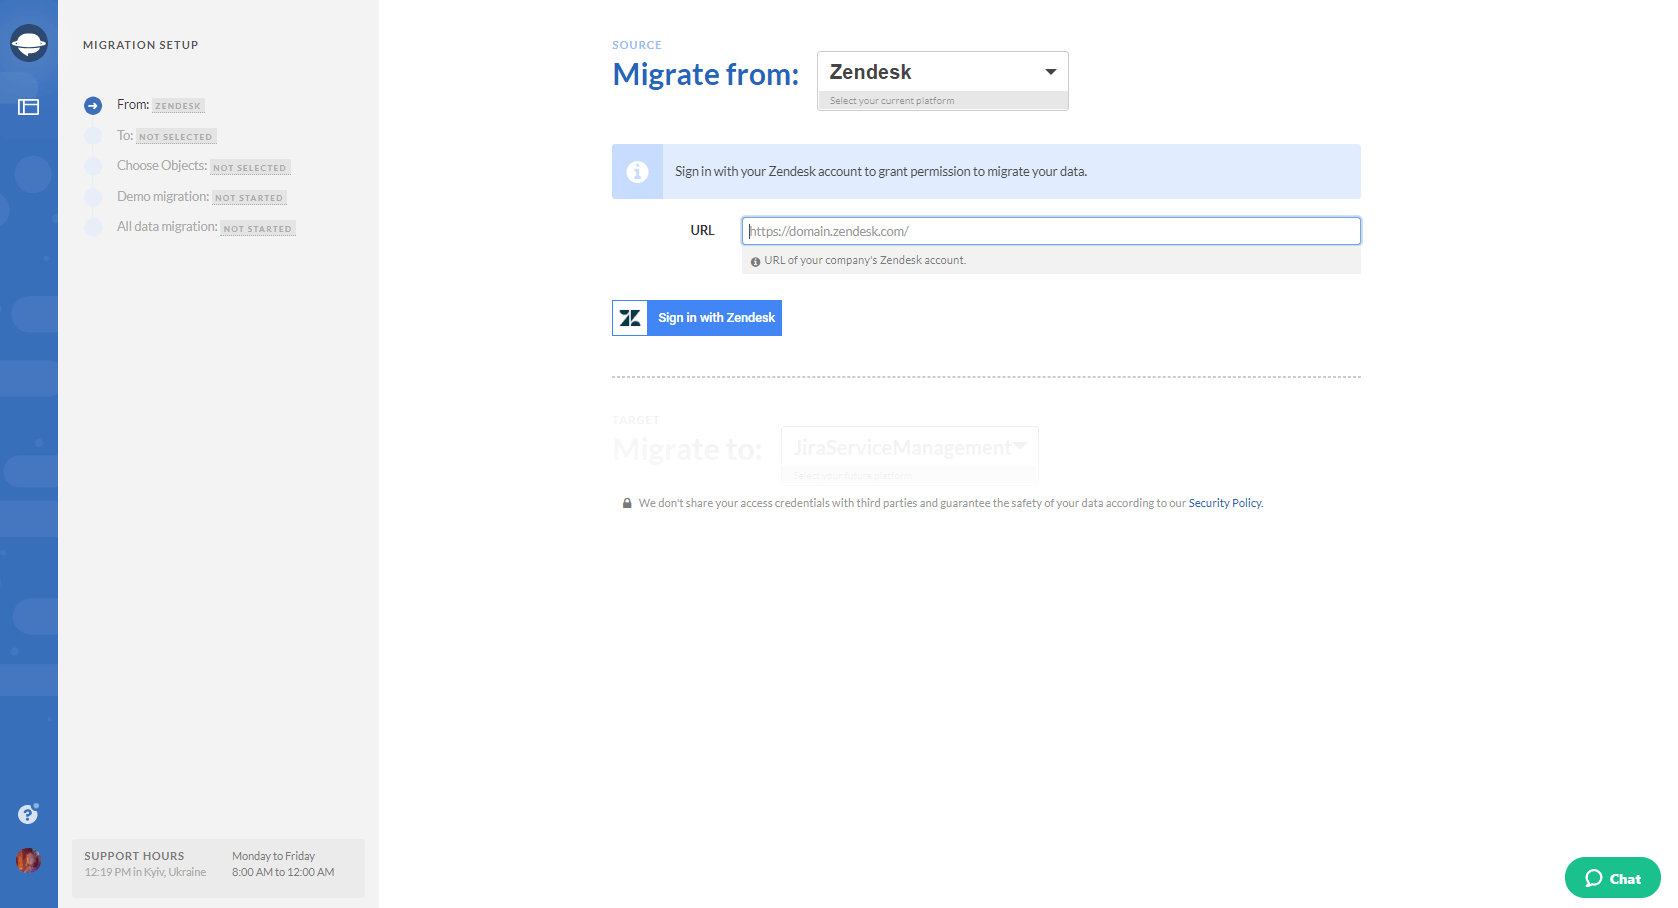Click '12:19 PM in Kyiv, Ukraine' text

(x=145, y=872)
